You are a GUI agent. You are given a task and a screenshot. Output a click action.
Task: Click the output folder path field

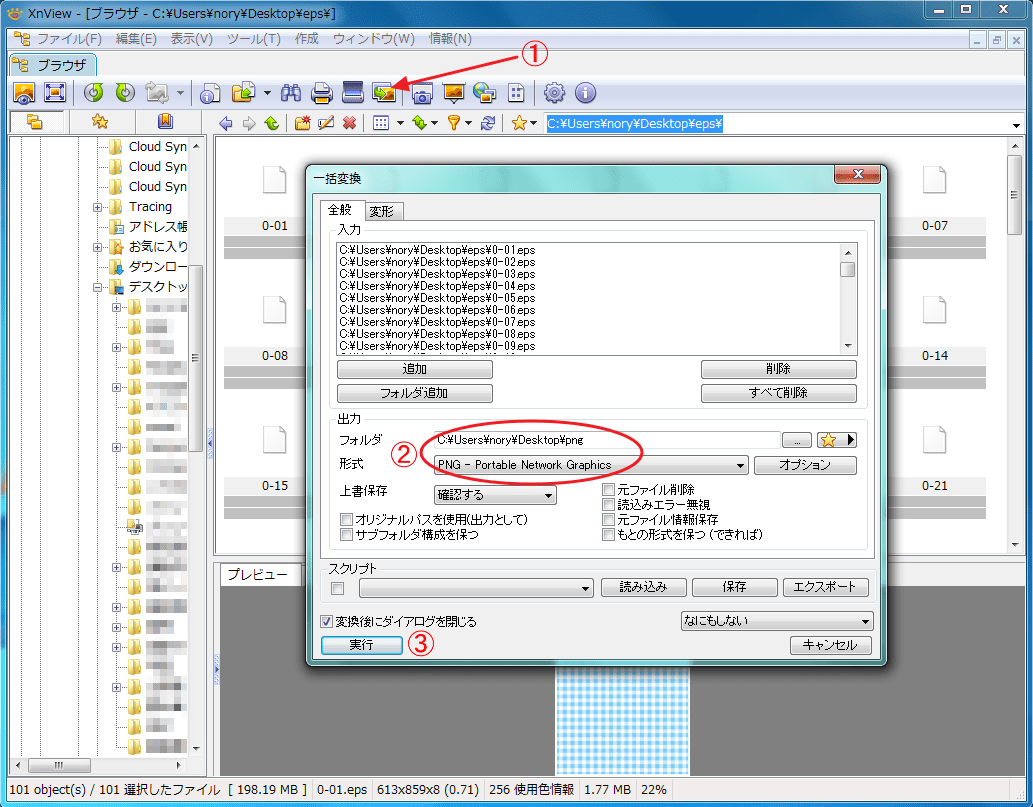click(x=606, y=440)
